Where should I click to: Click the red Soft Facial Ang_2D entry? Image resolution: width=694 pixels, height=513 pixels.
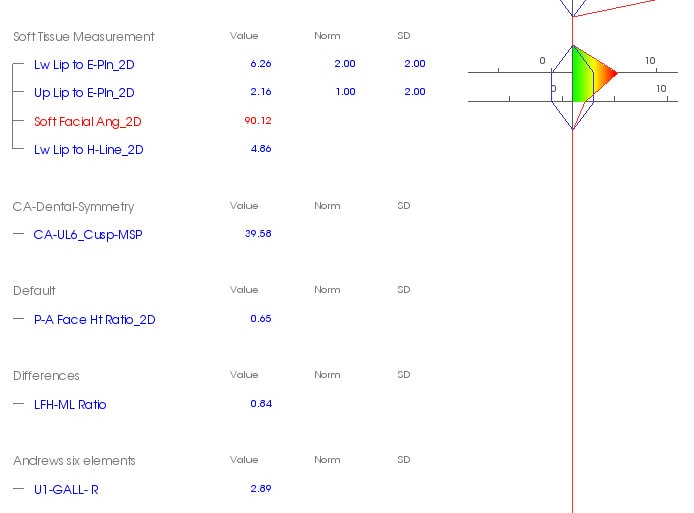88,121
